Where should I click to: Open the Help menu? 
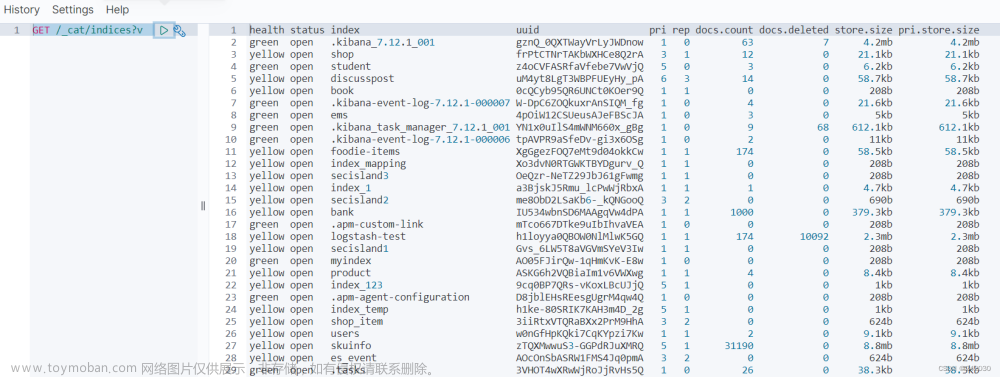[x=117, y=10]
